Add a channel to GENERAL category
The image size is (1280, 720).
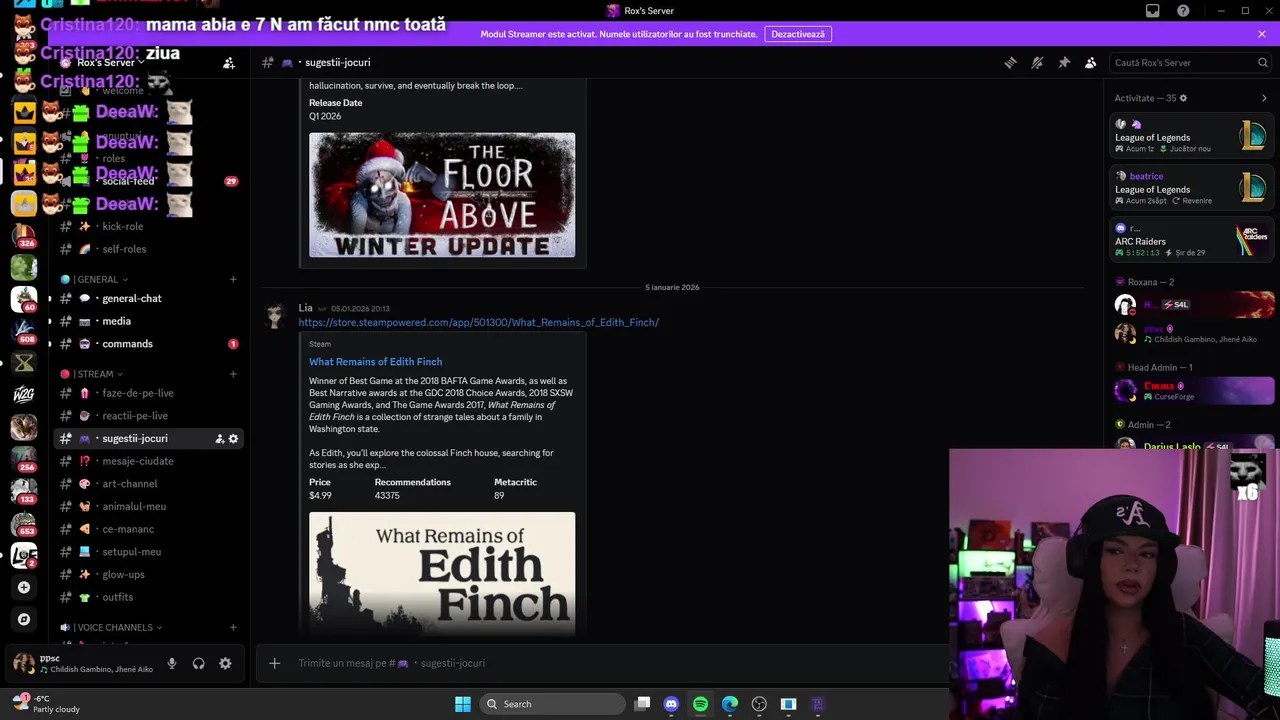pyautogui.click(x=233, y=280)
